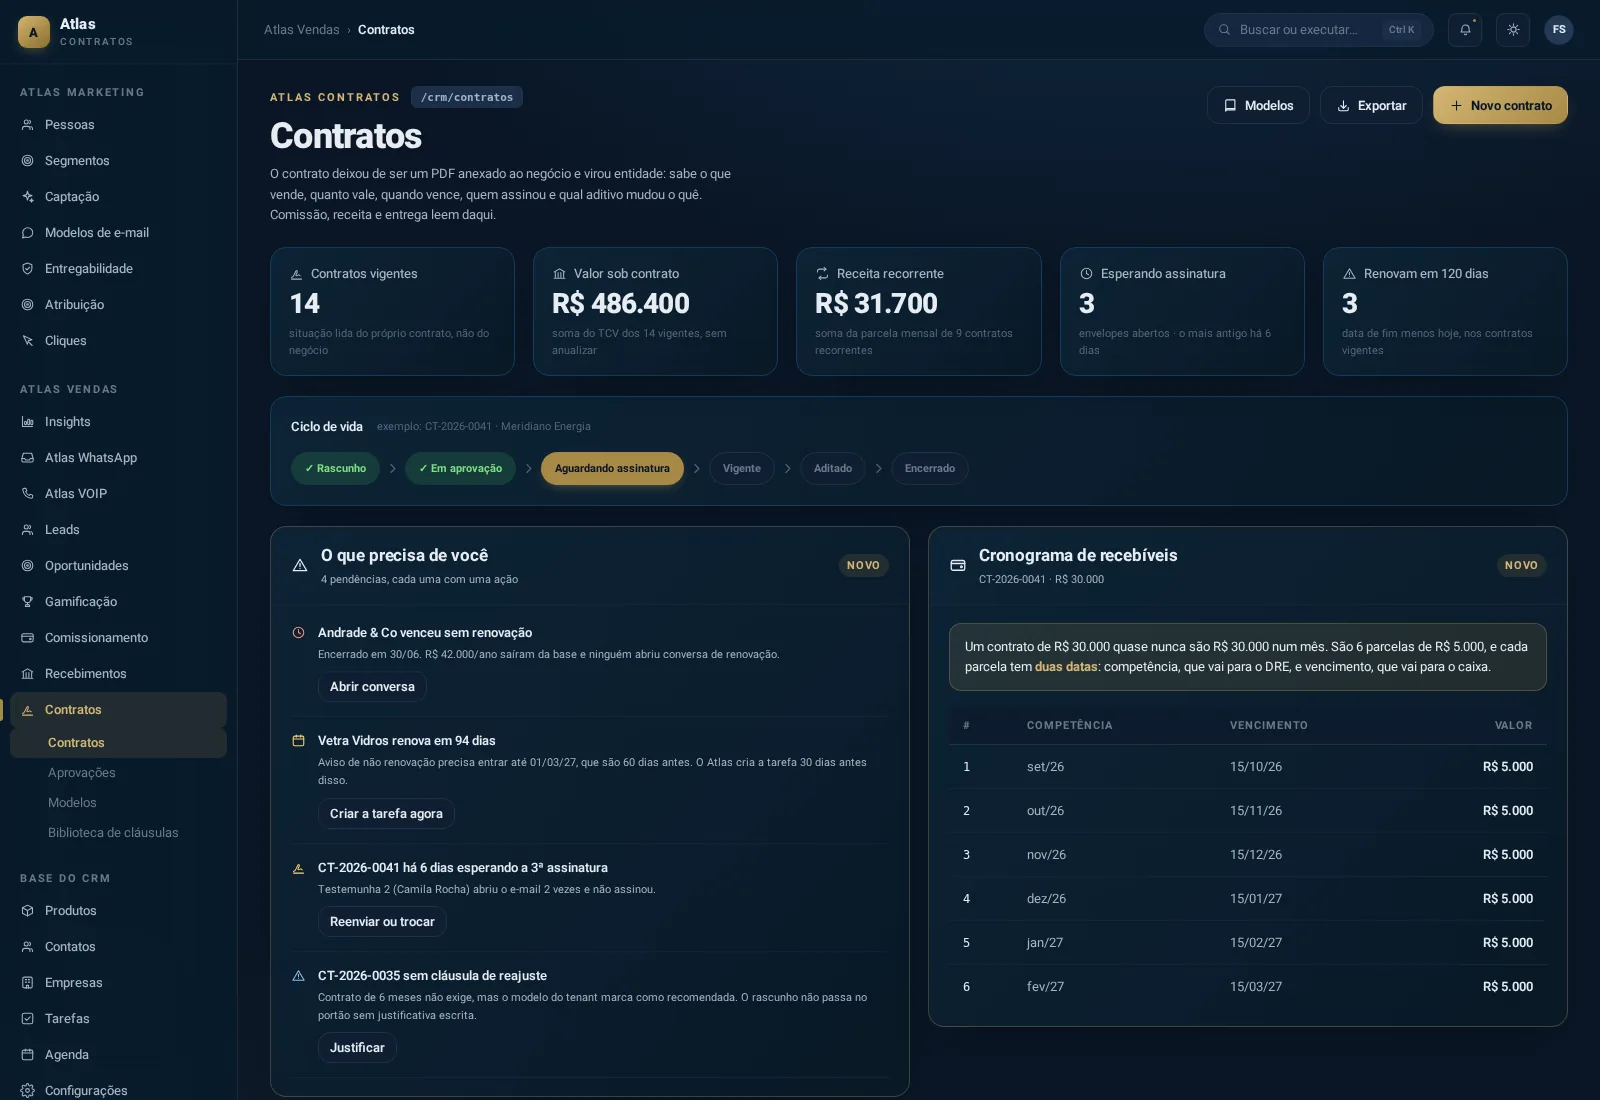This screenshot has height=1100, width=1600.
Task: Click the 15/12/26 vencimento cell
Action: pos(1256,855)
